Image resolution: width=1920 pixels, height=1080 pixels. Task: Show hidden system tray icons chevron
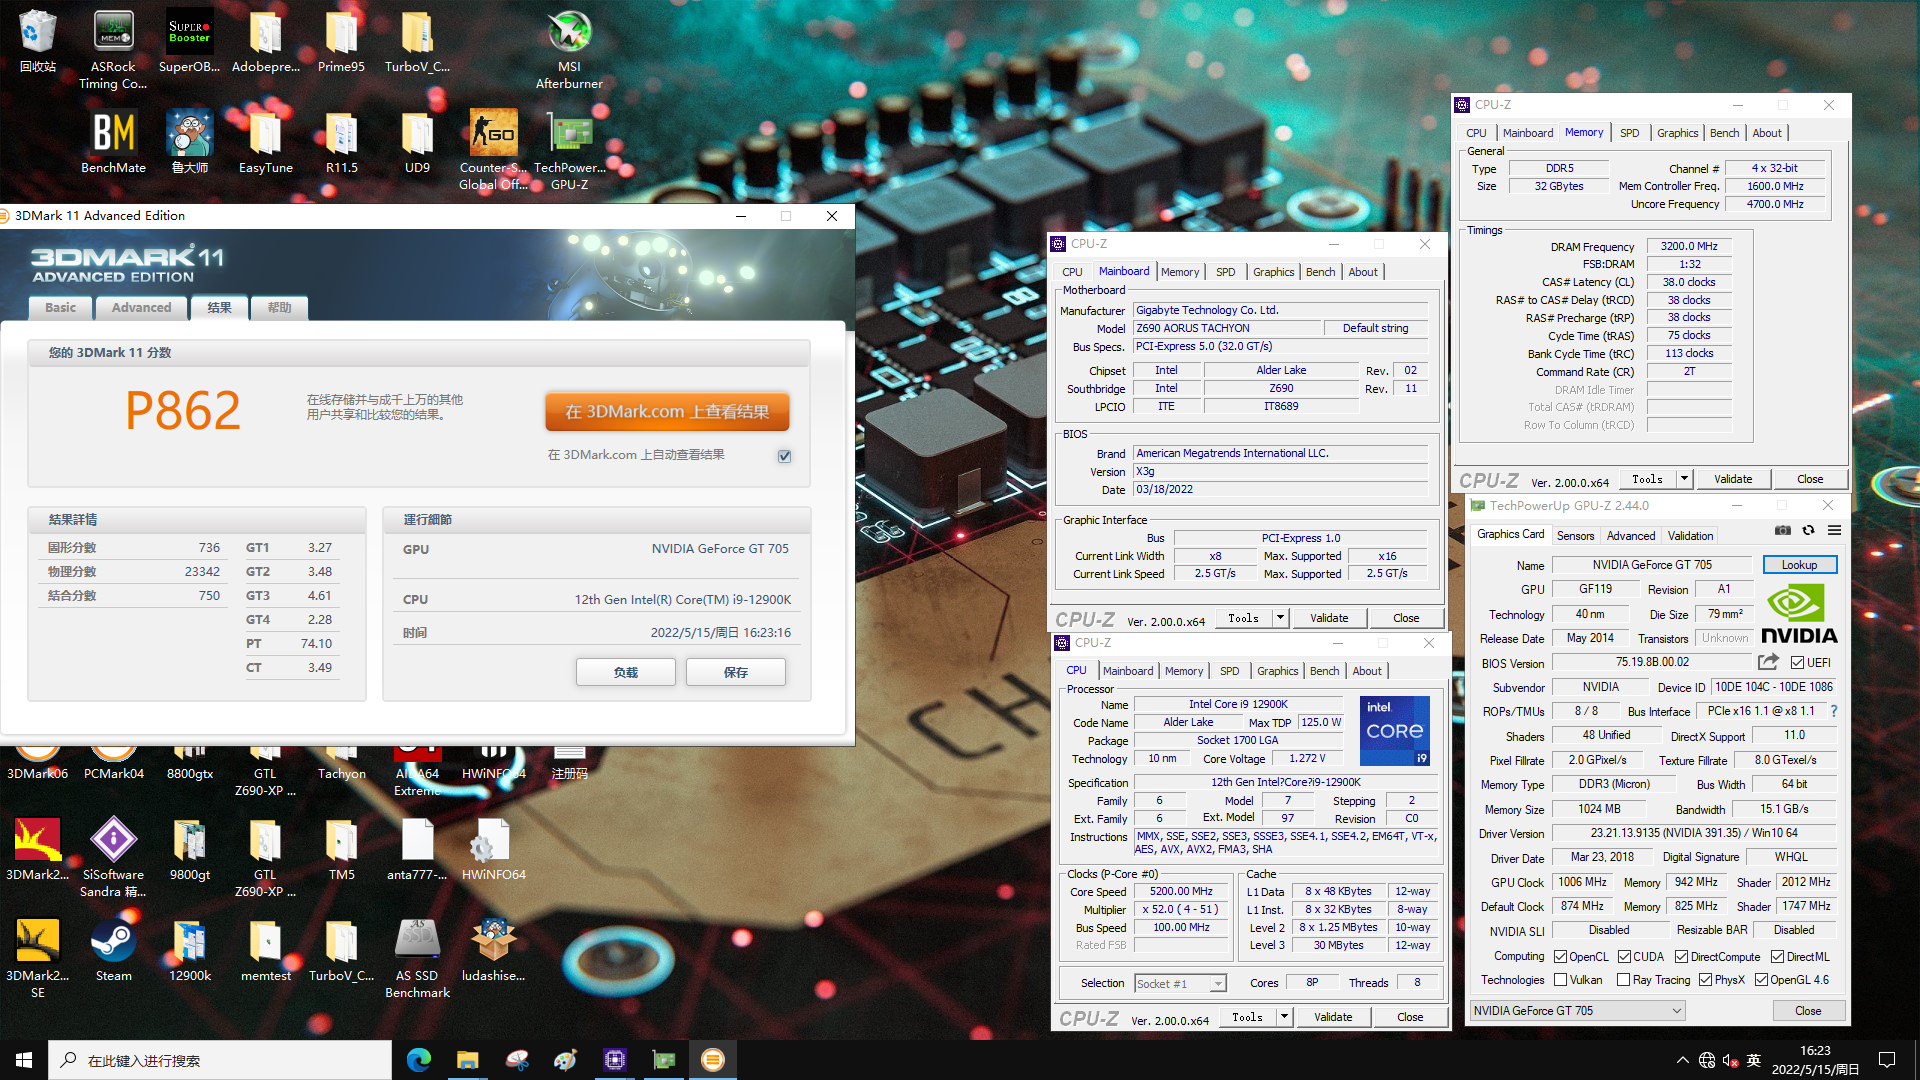(1683, 1060)
